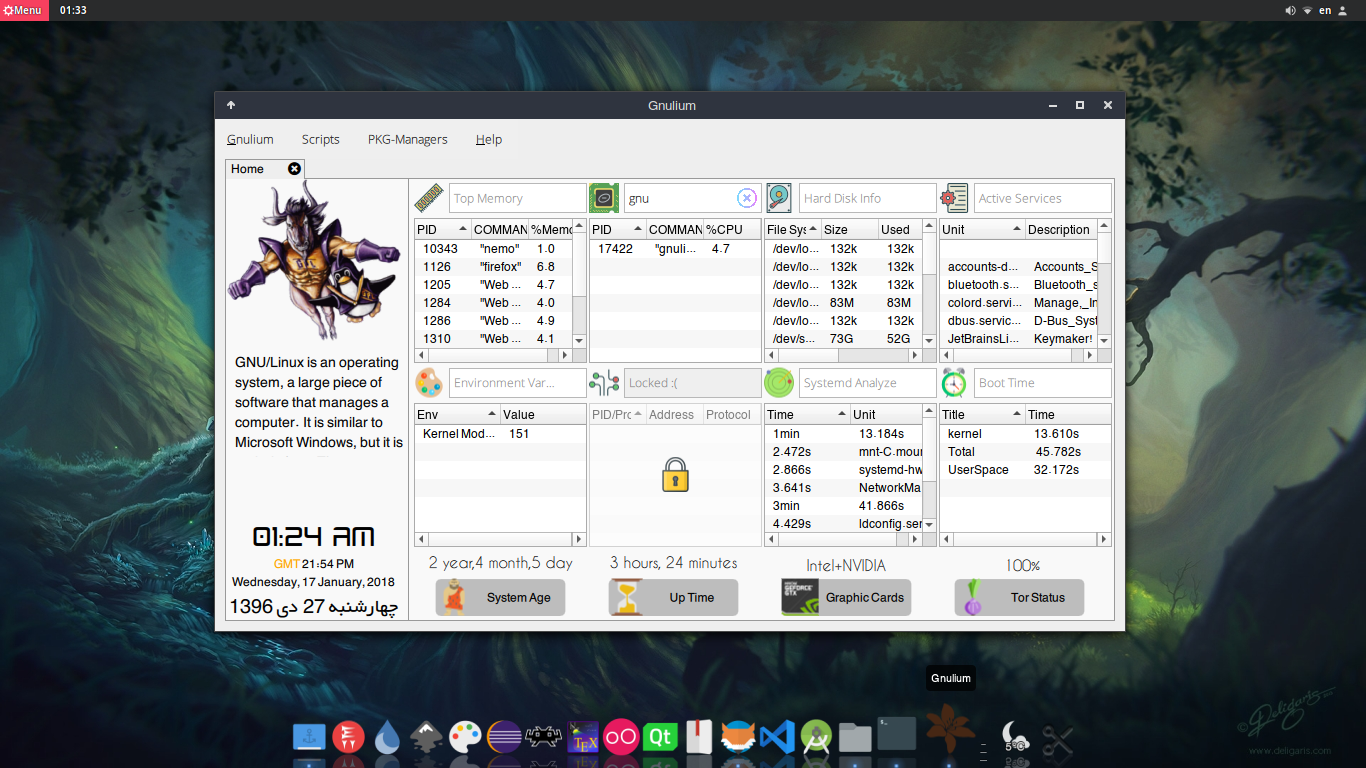Image resolution: width=1366 pixels, height=768 pixels.
Task: Click the Boot Time alarm clock icon
Action: pos(954,383)
